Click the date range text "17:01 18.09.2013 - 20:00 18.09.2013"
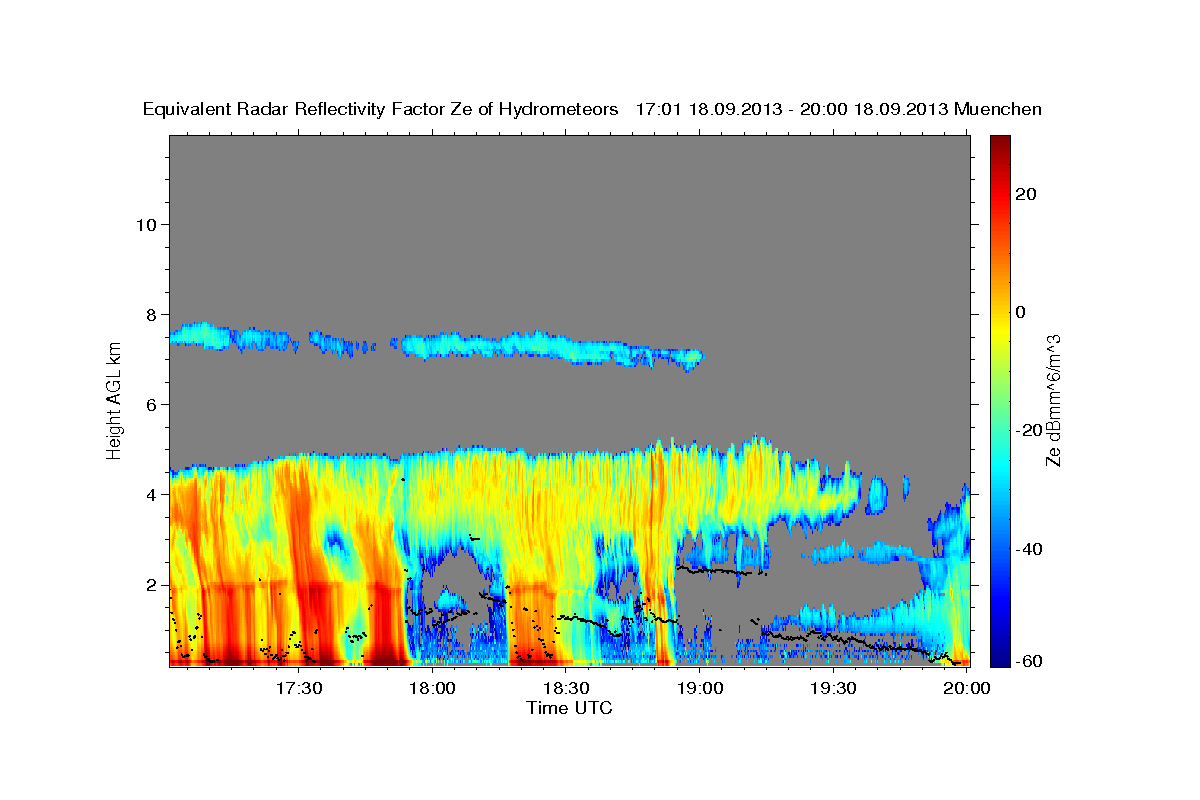 [792, 110]
